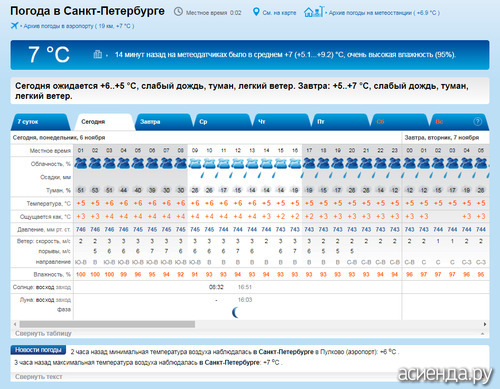Click humidity value 99 at hour 04 today
Image resolution: width=500 pixels, height=389 pixels.
tap(123, 274)
